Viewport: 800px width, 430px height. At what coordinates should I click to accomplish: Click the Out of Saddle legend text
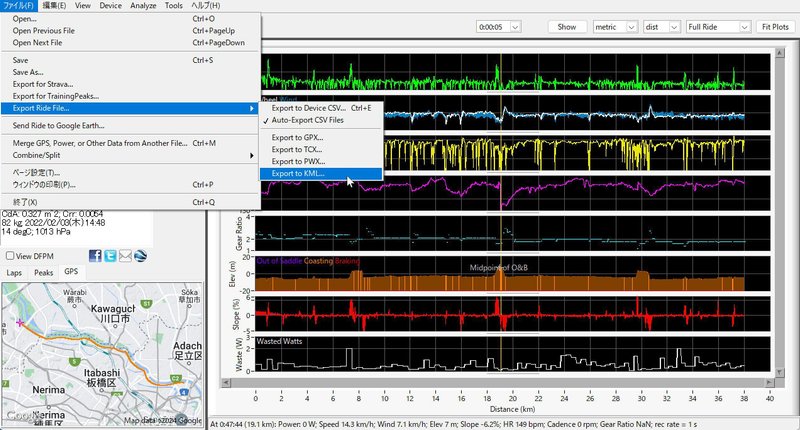click(x=279, y=261)
